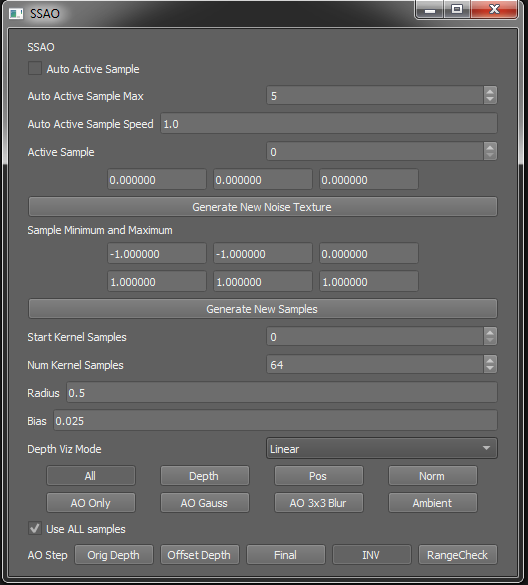The height and width of the screenshot is (585, 528).
Task: Increment the Auto Active Sample Max value
Action: (x=490, y=91)
